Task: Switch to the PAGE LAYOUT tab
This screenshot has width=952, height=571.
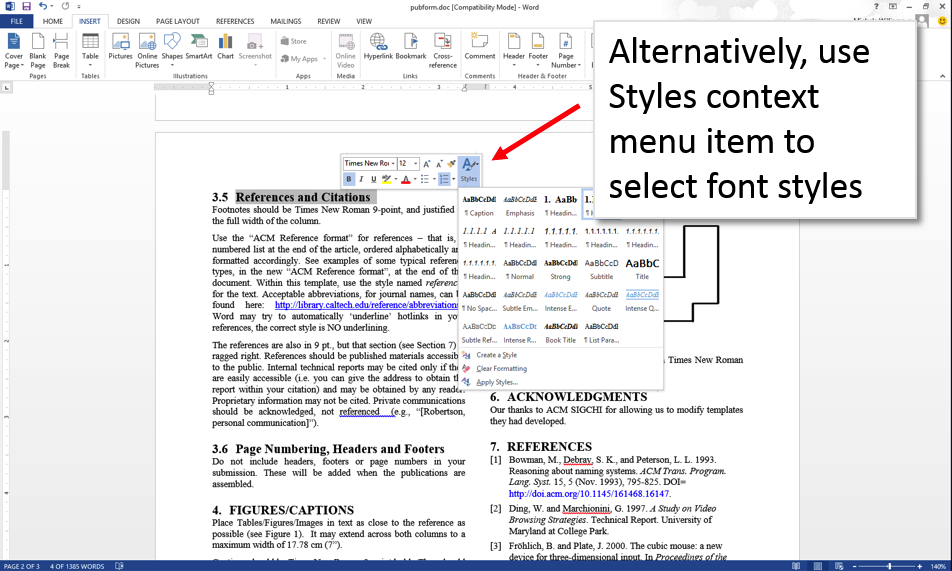Action: (x=178, y=21)
